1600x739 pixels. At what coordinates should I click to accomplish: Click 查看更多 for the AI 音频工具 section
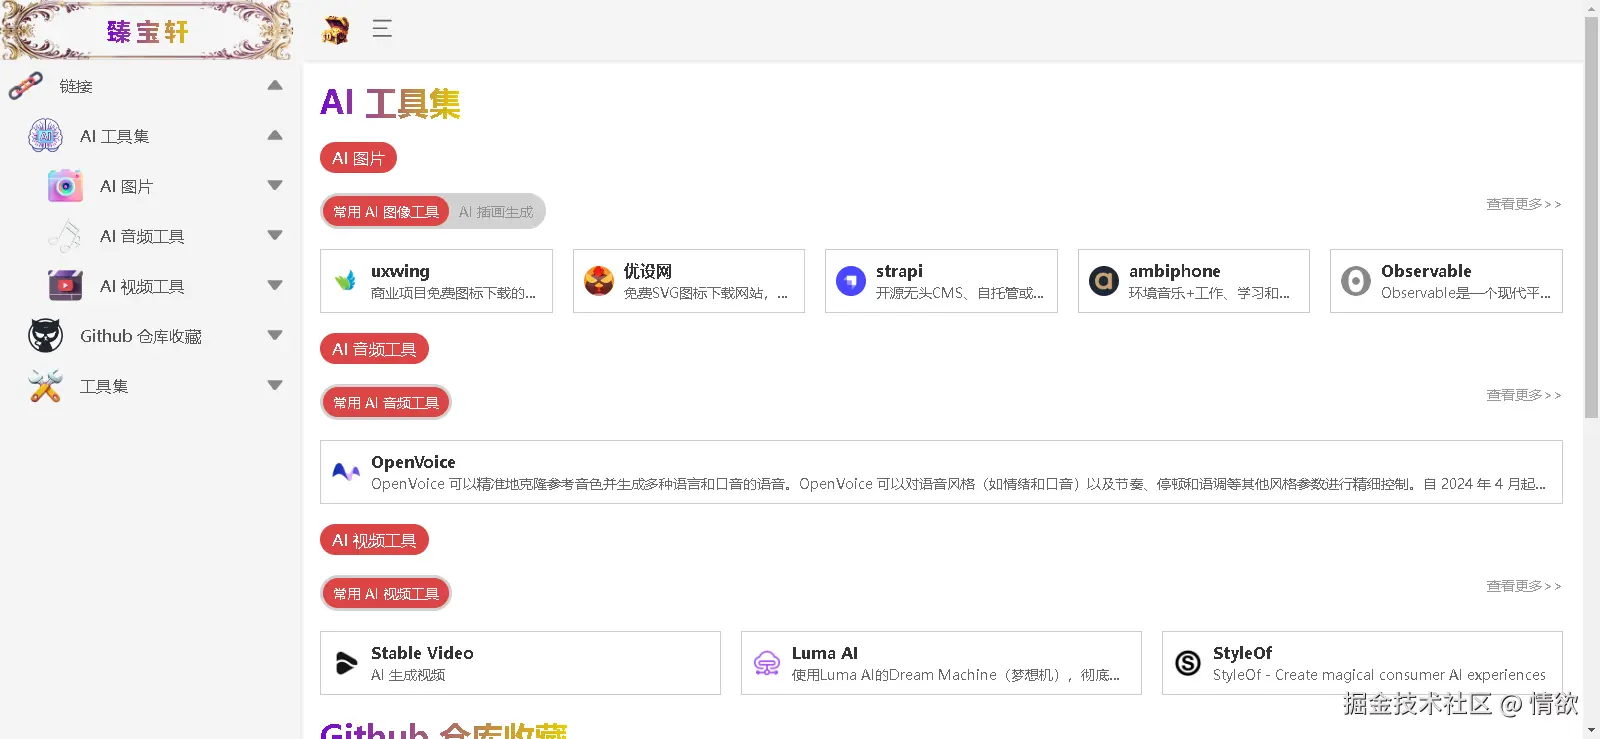pos(1523,395)
